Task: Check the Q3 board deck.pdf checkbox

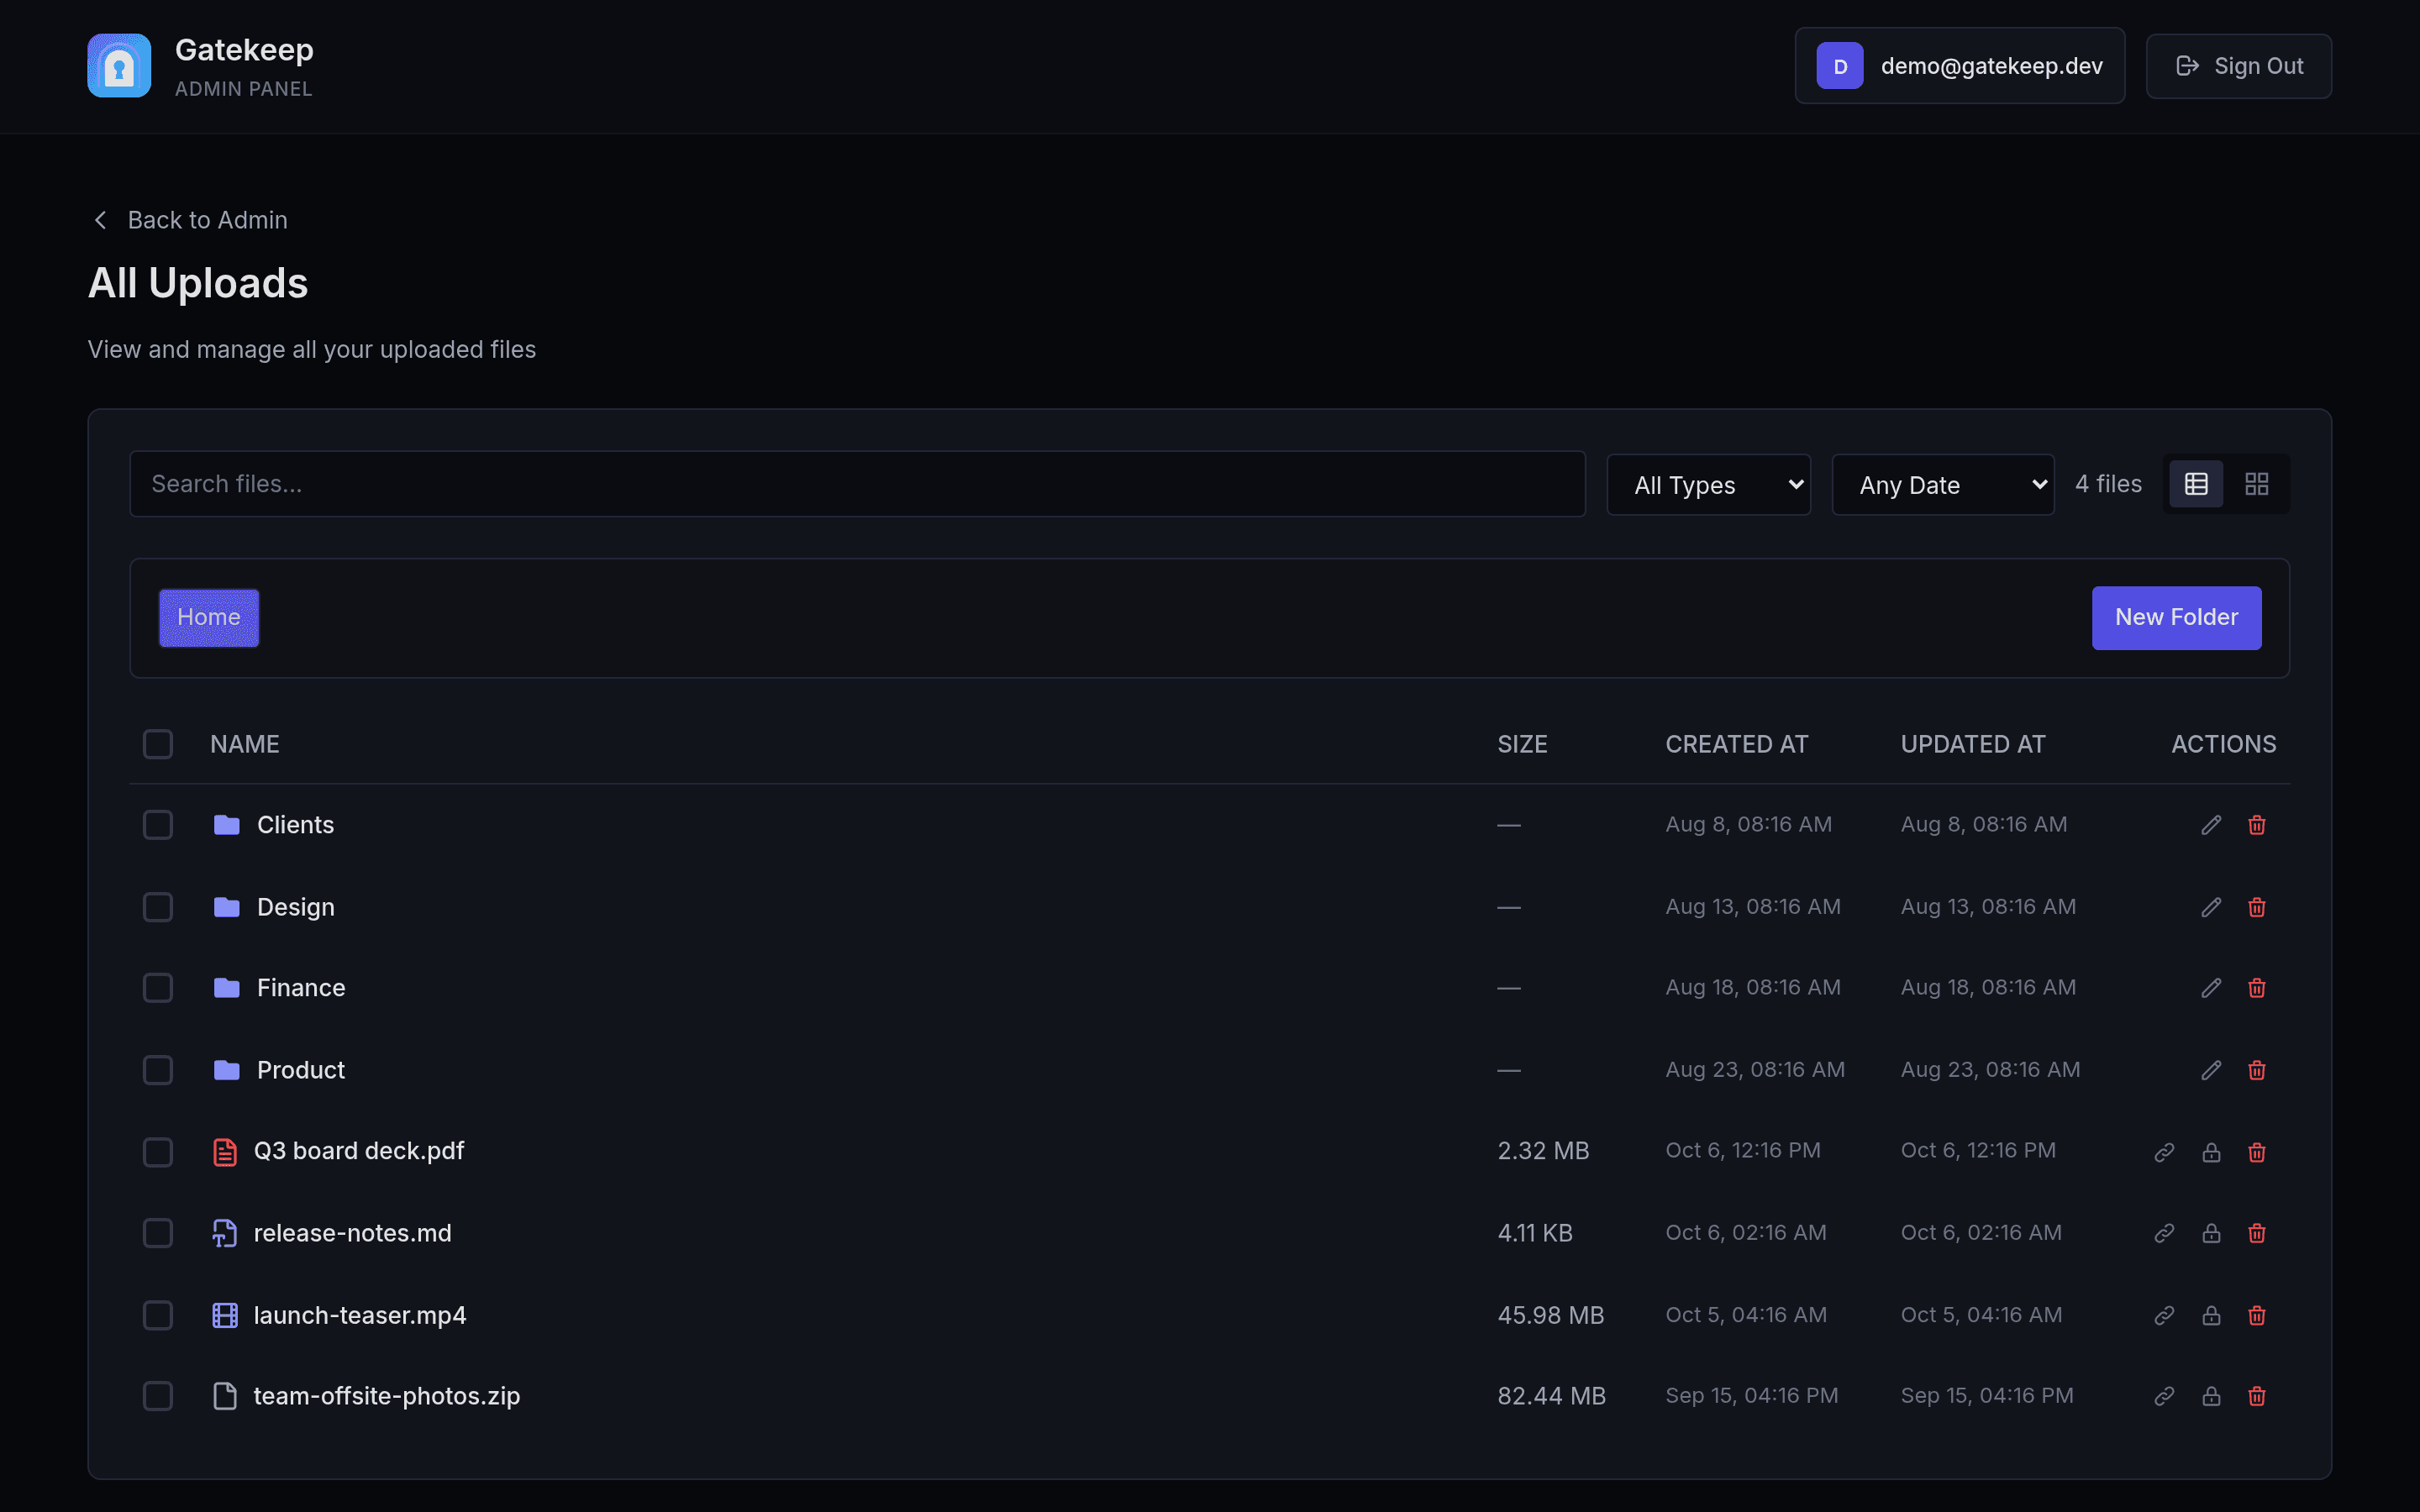Action: coord(158,1152)
